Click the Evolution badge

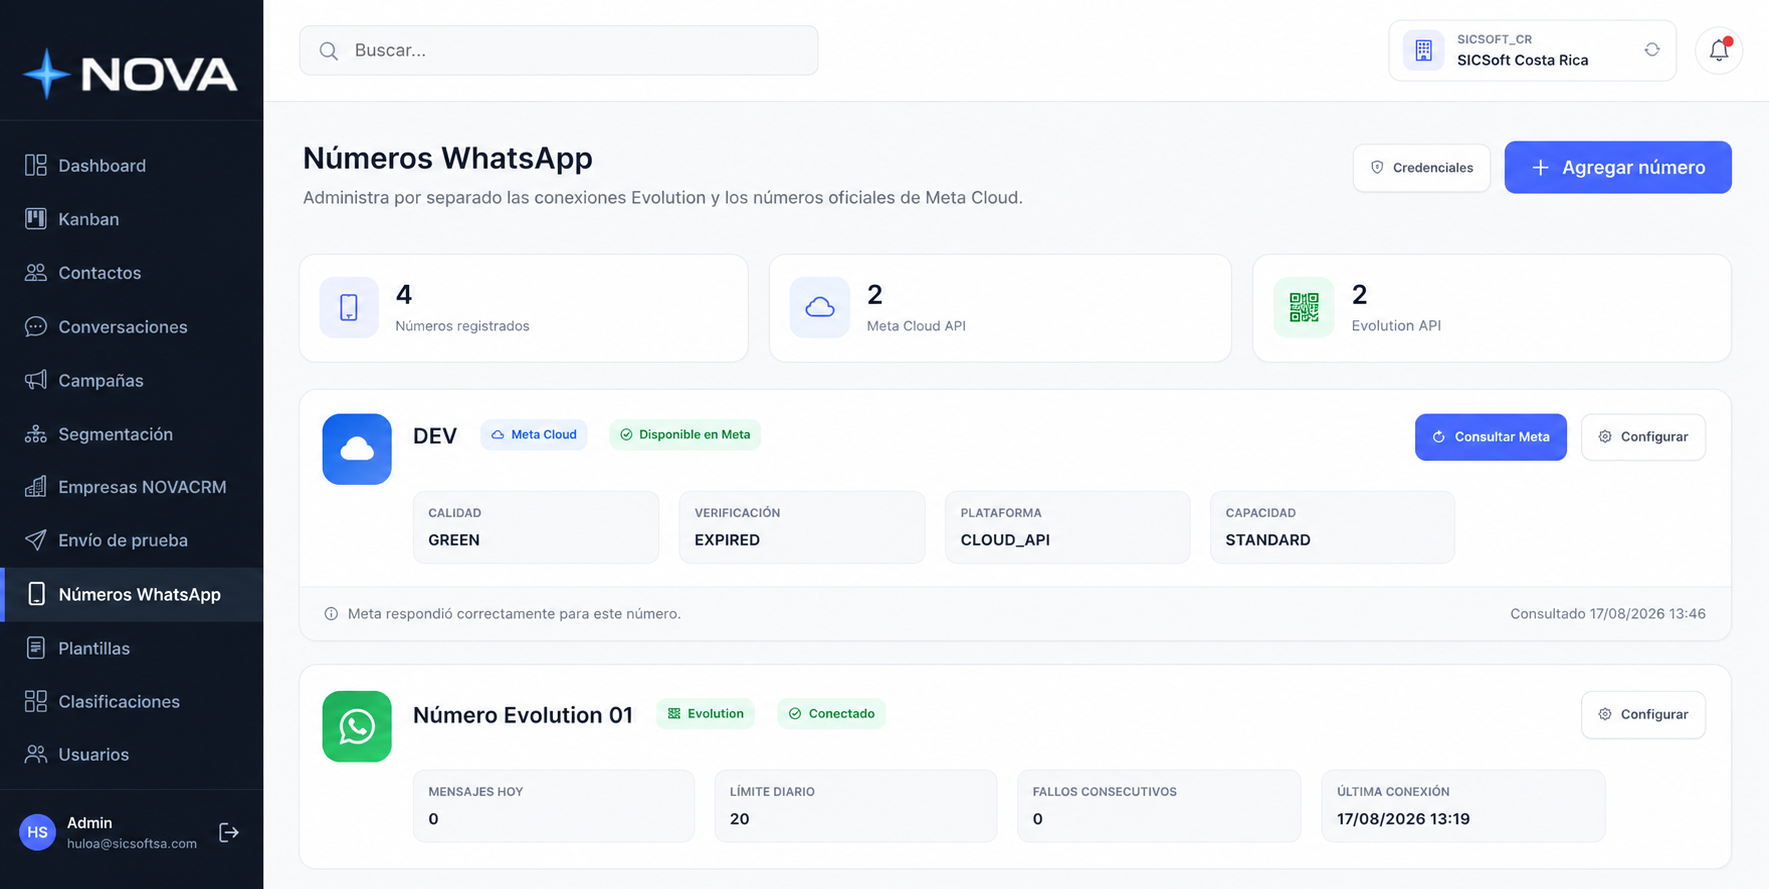[x=706, y=714]
